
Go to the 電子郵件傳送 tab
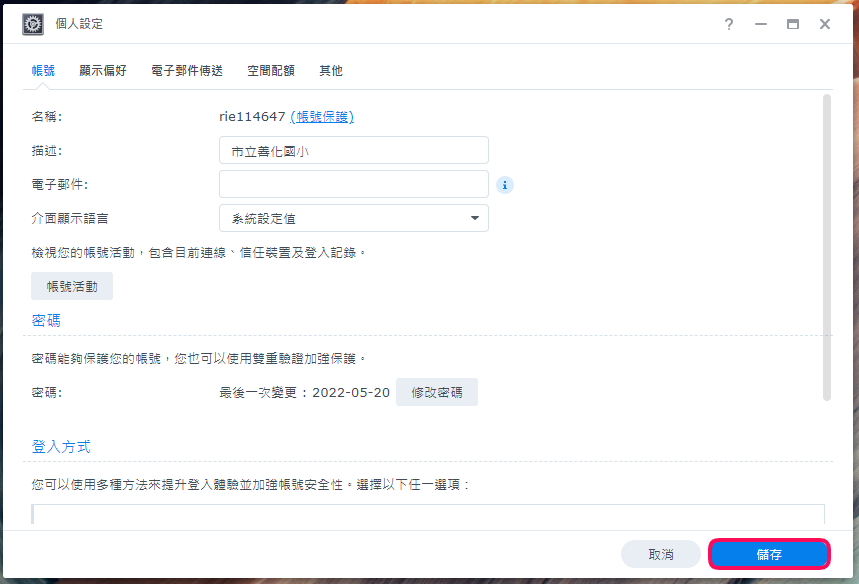pos(187,71)
